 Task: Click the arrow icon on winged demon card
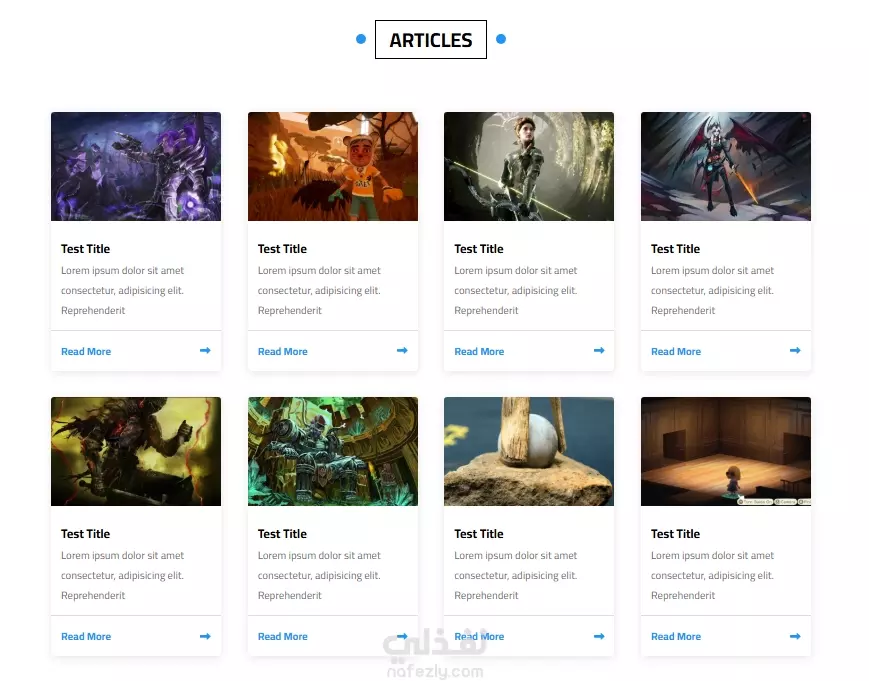click(x=795, y=350)
